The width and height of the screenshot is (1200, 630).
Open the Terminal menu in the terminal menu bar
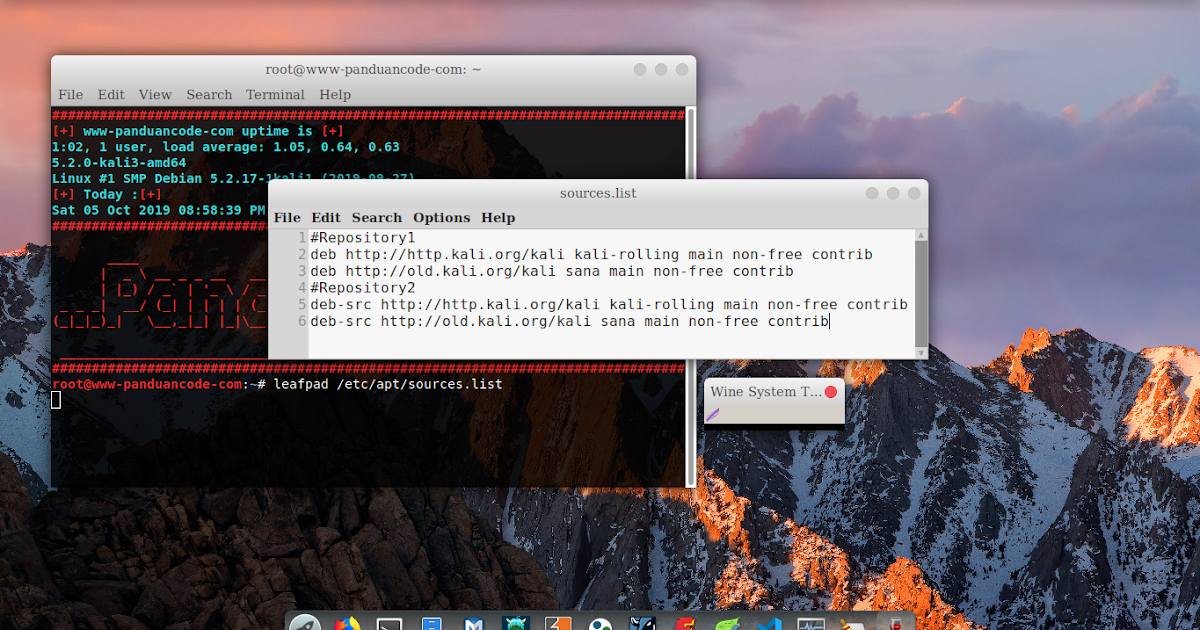coord(275,95)
